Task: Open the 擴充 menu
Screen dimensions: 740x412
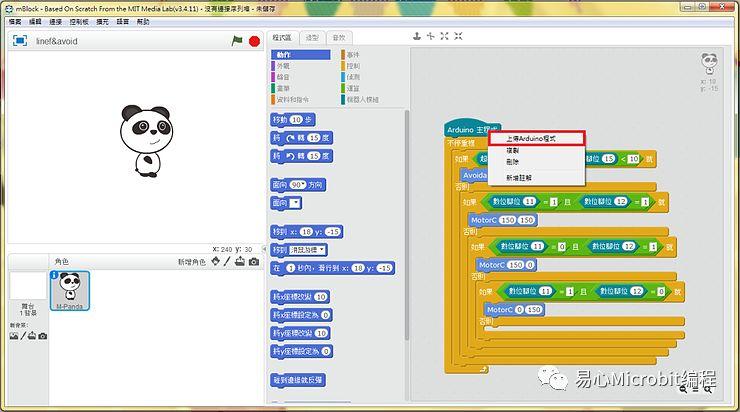Action: (102, 22)
